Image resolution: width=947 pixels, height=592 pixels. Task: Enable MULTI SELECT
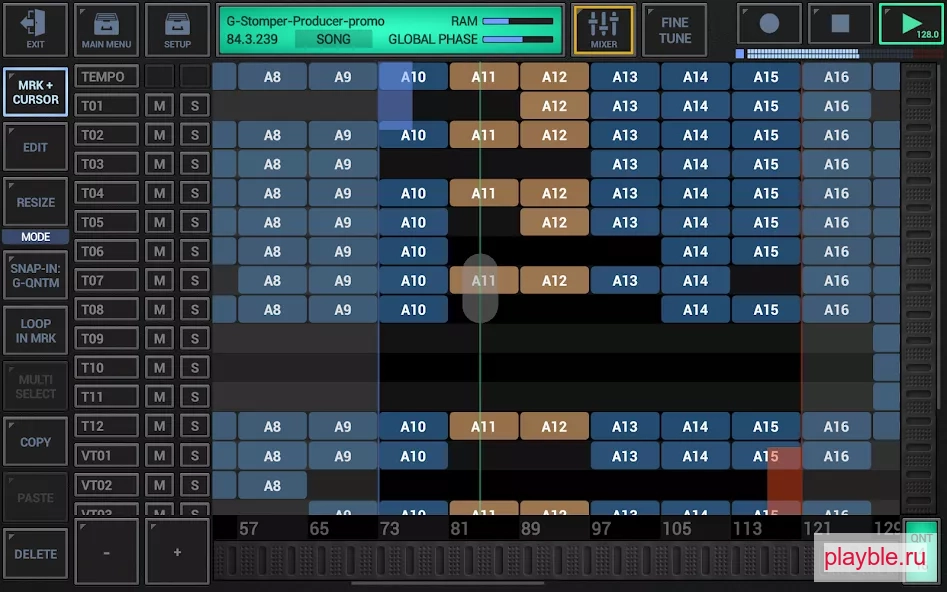[x=35, y=387]
